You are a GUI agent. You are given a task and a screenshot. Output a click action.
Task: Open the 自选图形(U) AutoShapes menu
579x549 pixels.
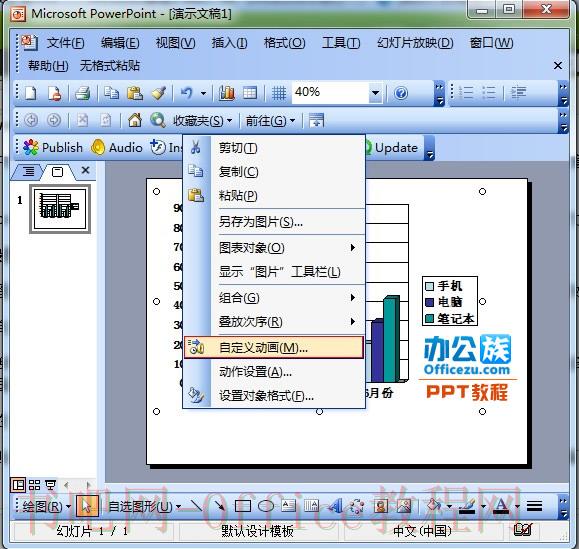click(x=144, y=507)
